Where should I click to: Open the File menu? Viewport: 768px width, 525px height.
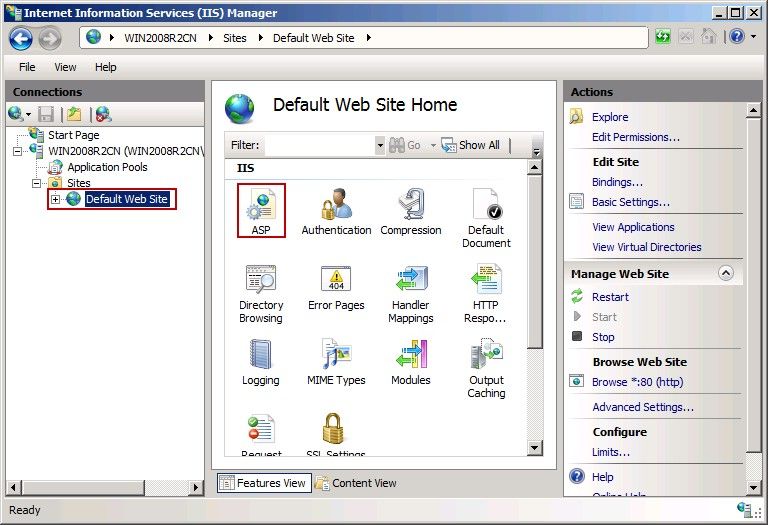pos(27,67)
